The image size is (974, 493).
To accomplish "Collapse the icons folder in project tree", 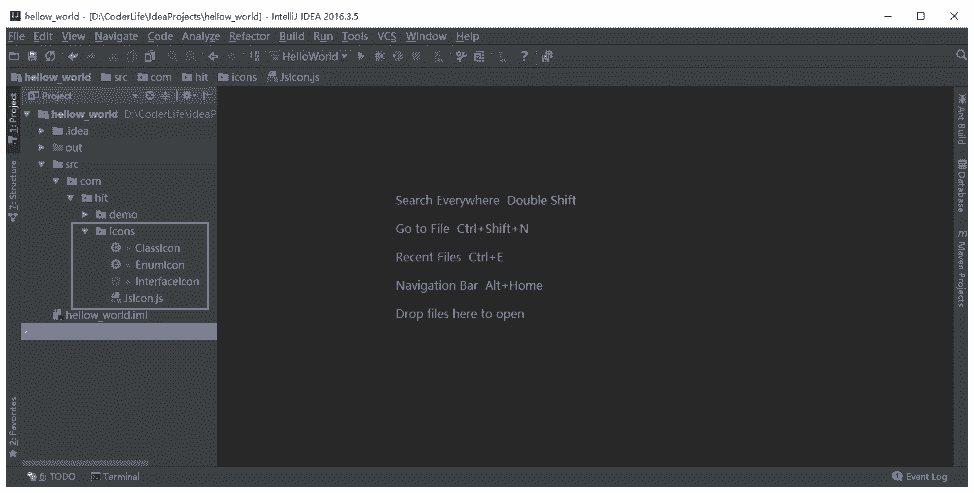I will (86, 231).
